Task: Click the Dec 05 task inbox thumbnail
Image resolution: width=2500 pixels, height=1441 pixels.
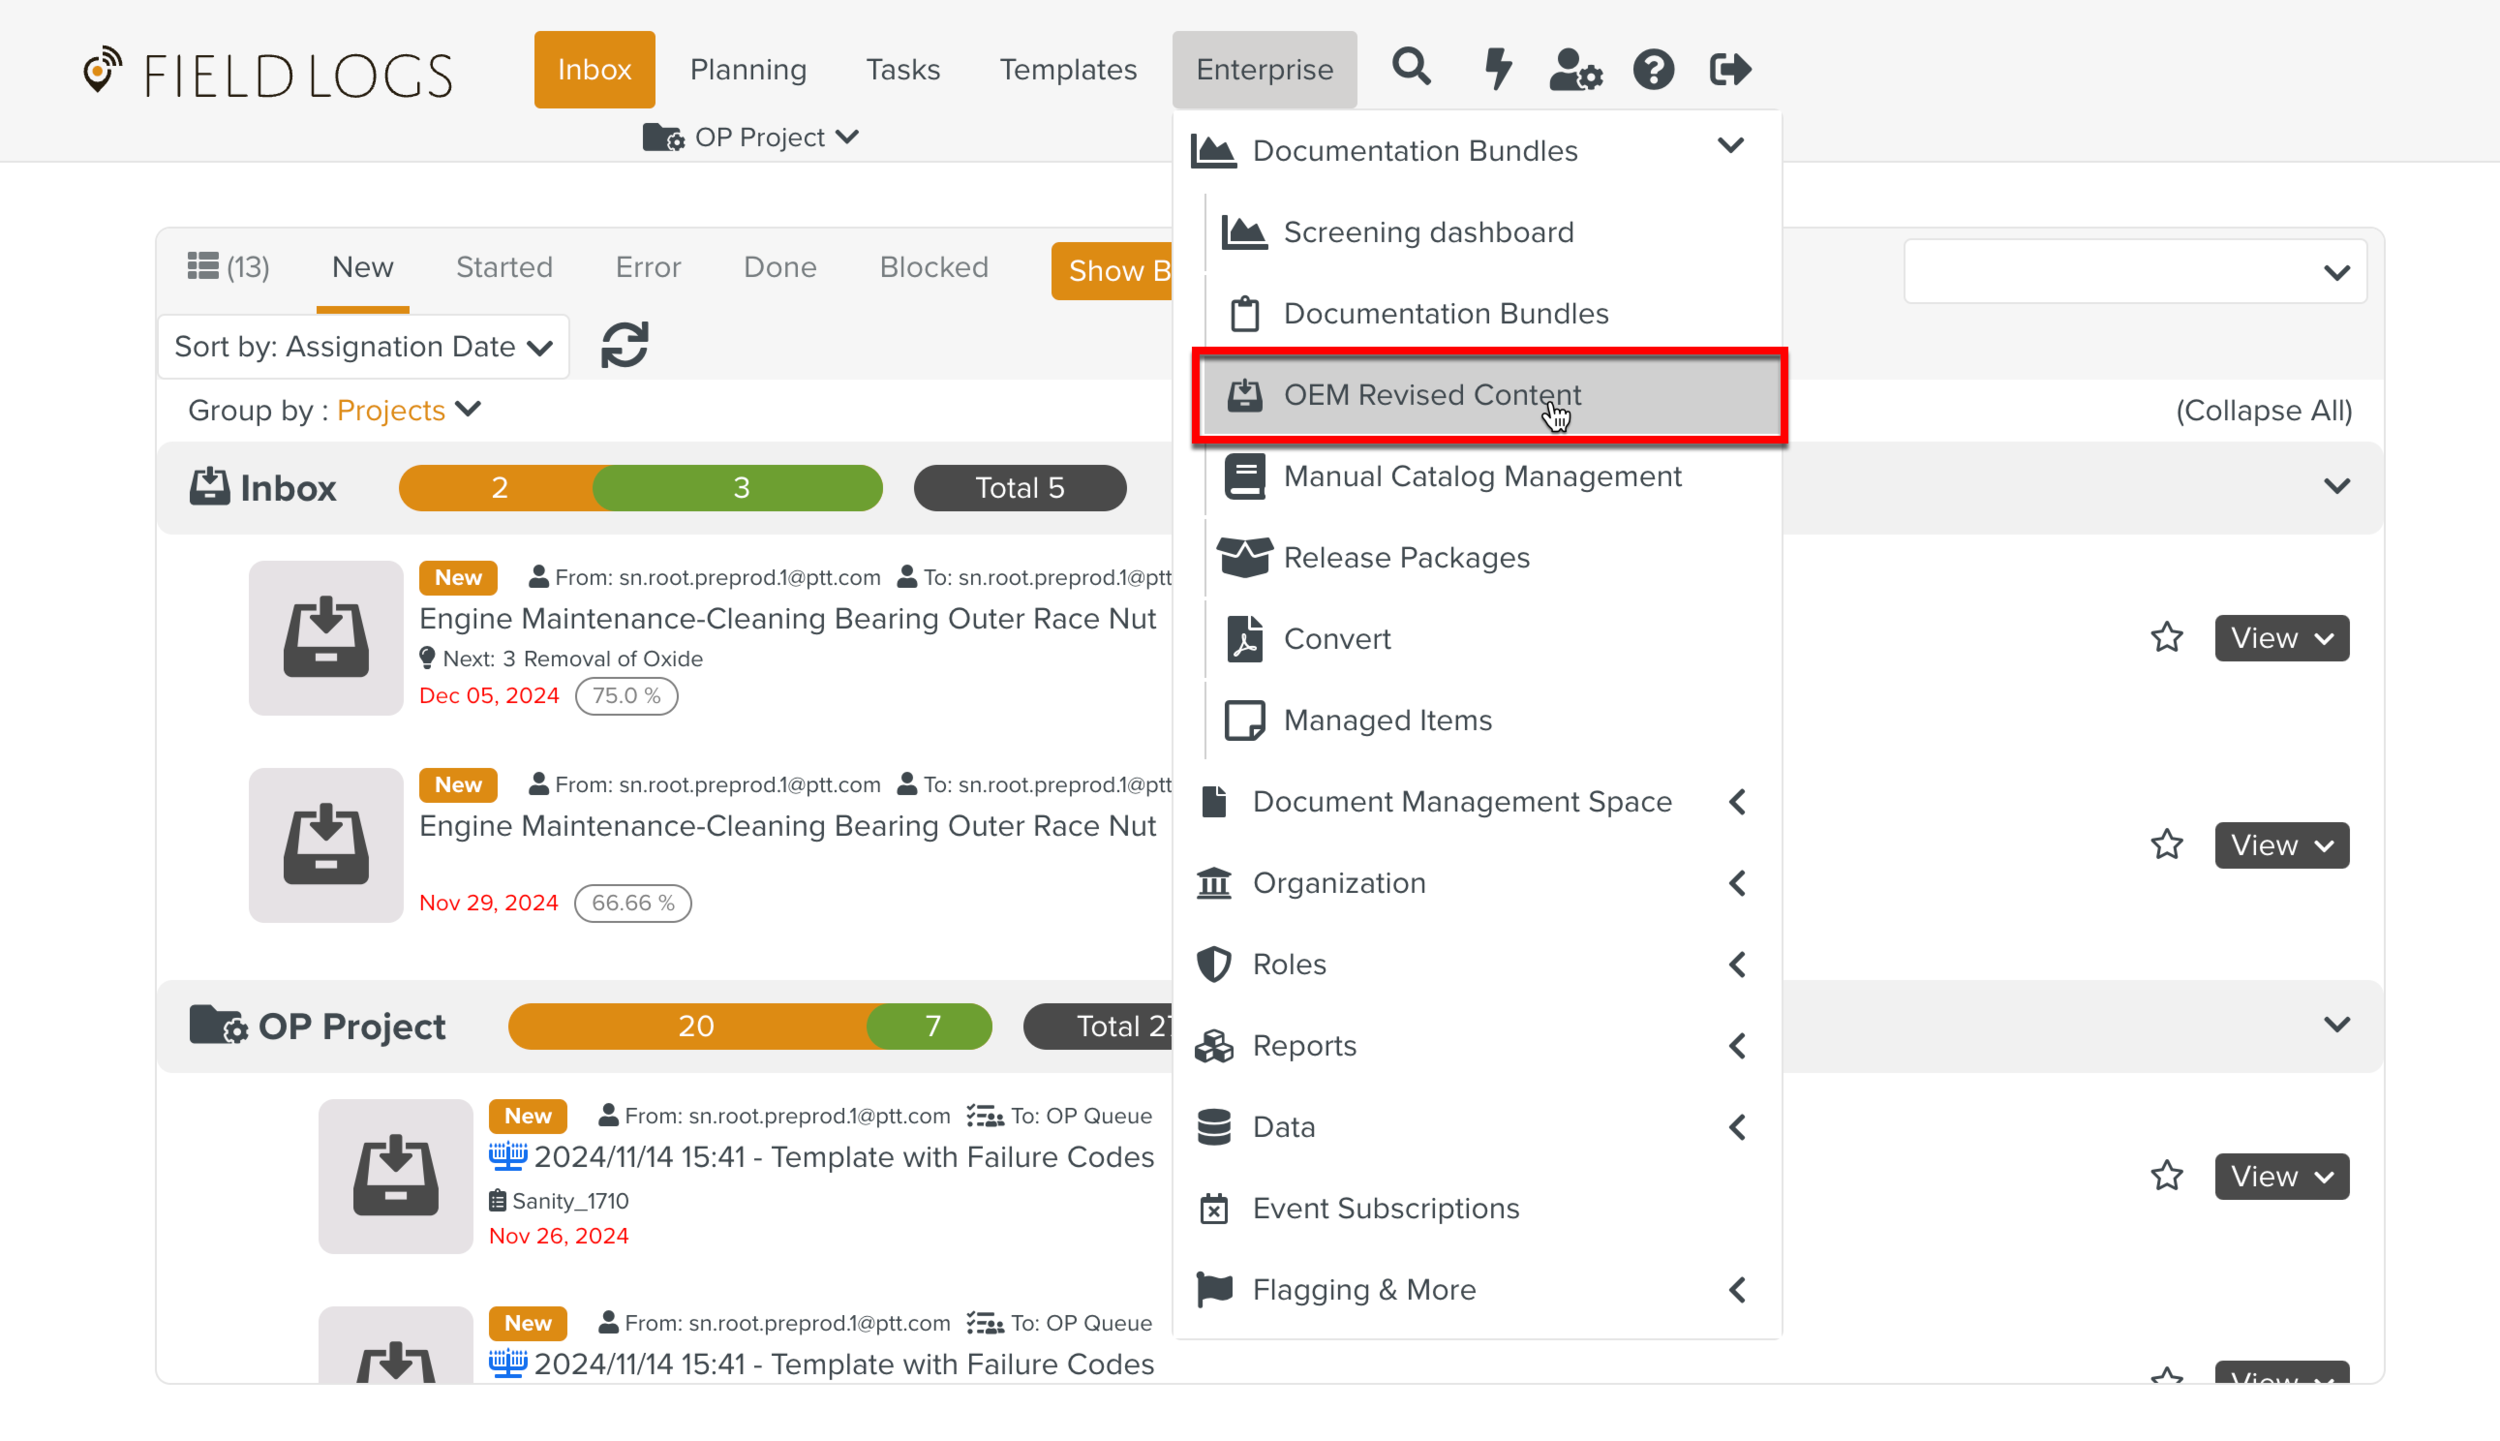Action: click(x=326, y=637)
